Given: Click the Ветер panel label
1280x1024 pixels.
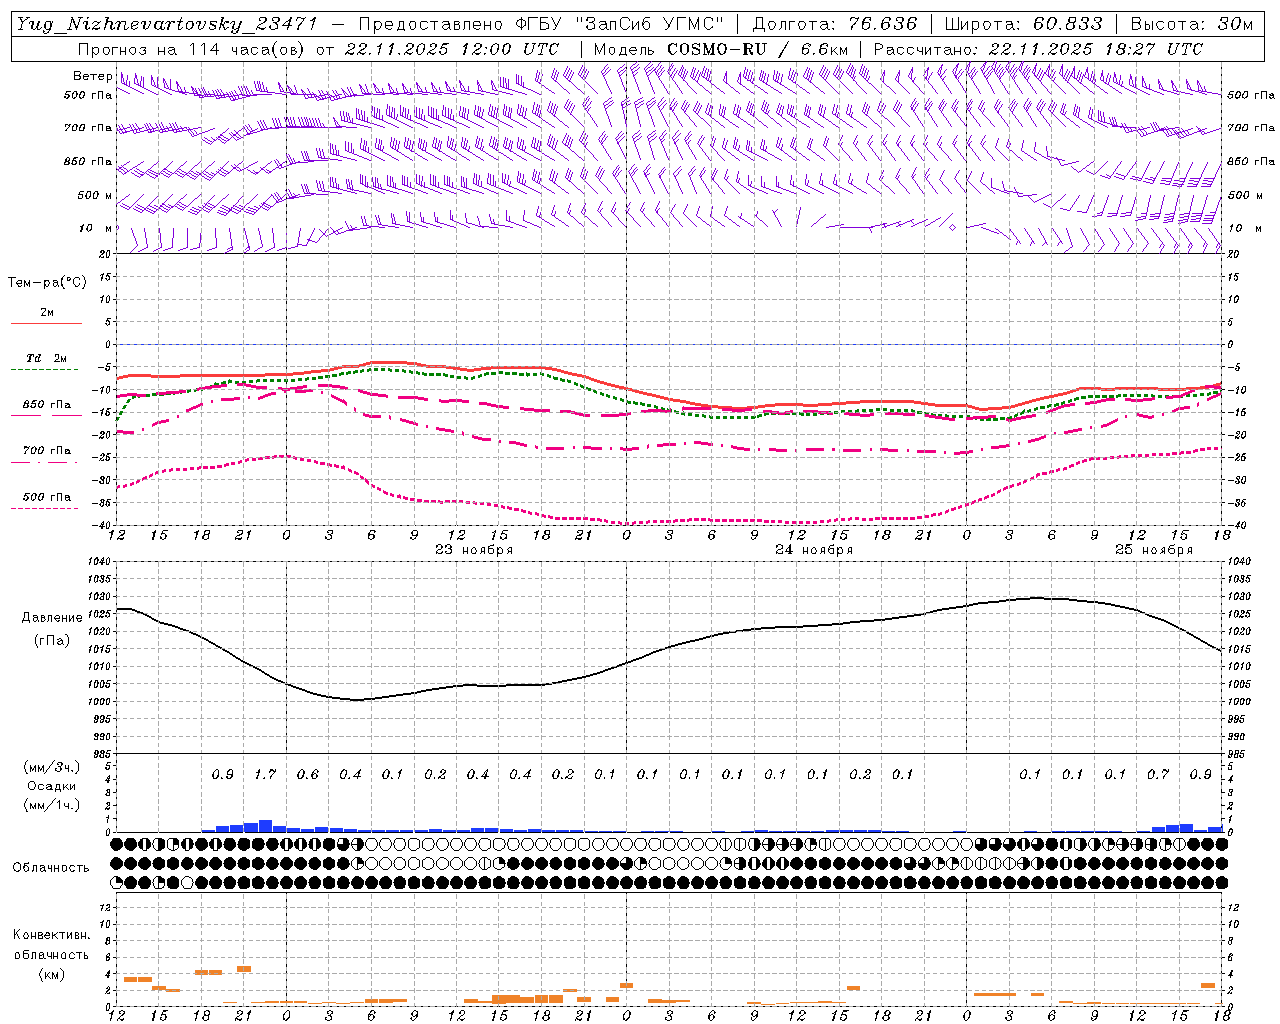Looking at the screenshot, I should [x=92, y=76].
